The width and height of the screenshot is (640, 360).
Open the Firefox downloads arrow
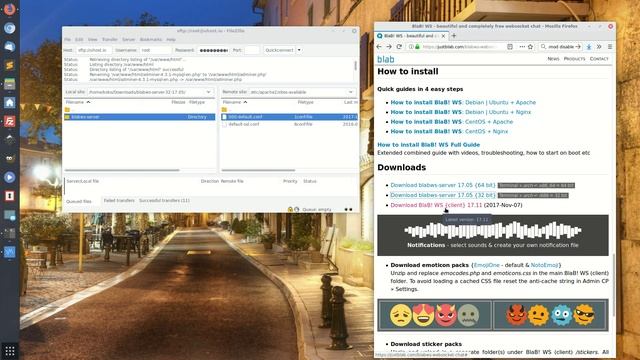click(x=589, y=47)
